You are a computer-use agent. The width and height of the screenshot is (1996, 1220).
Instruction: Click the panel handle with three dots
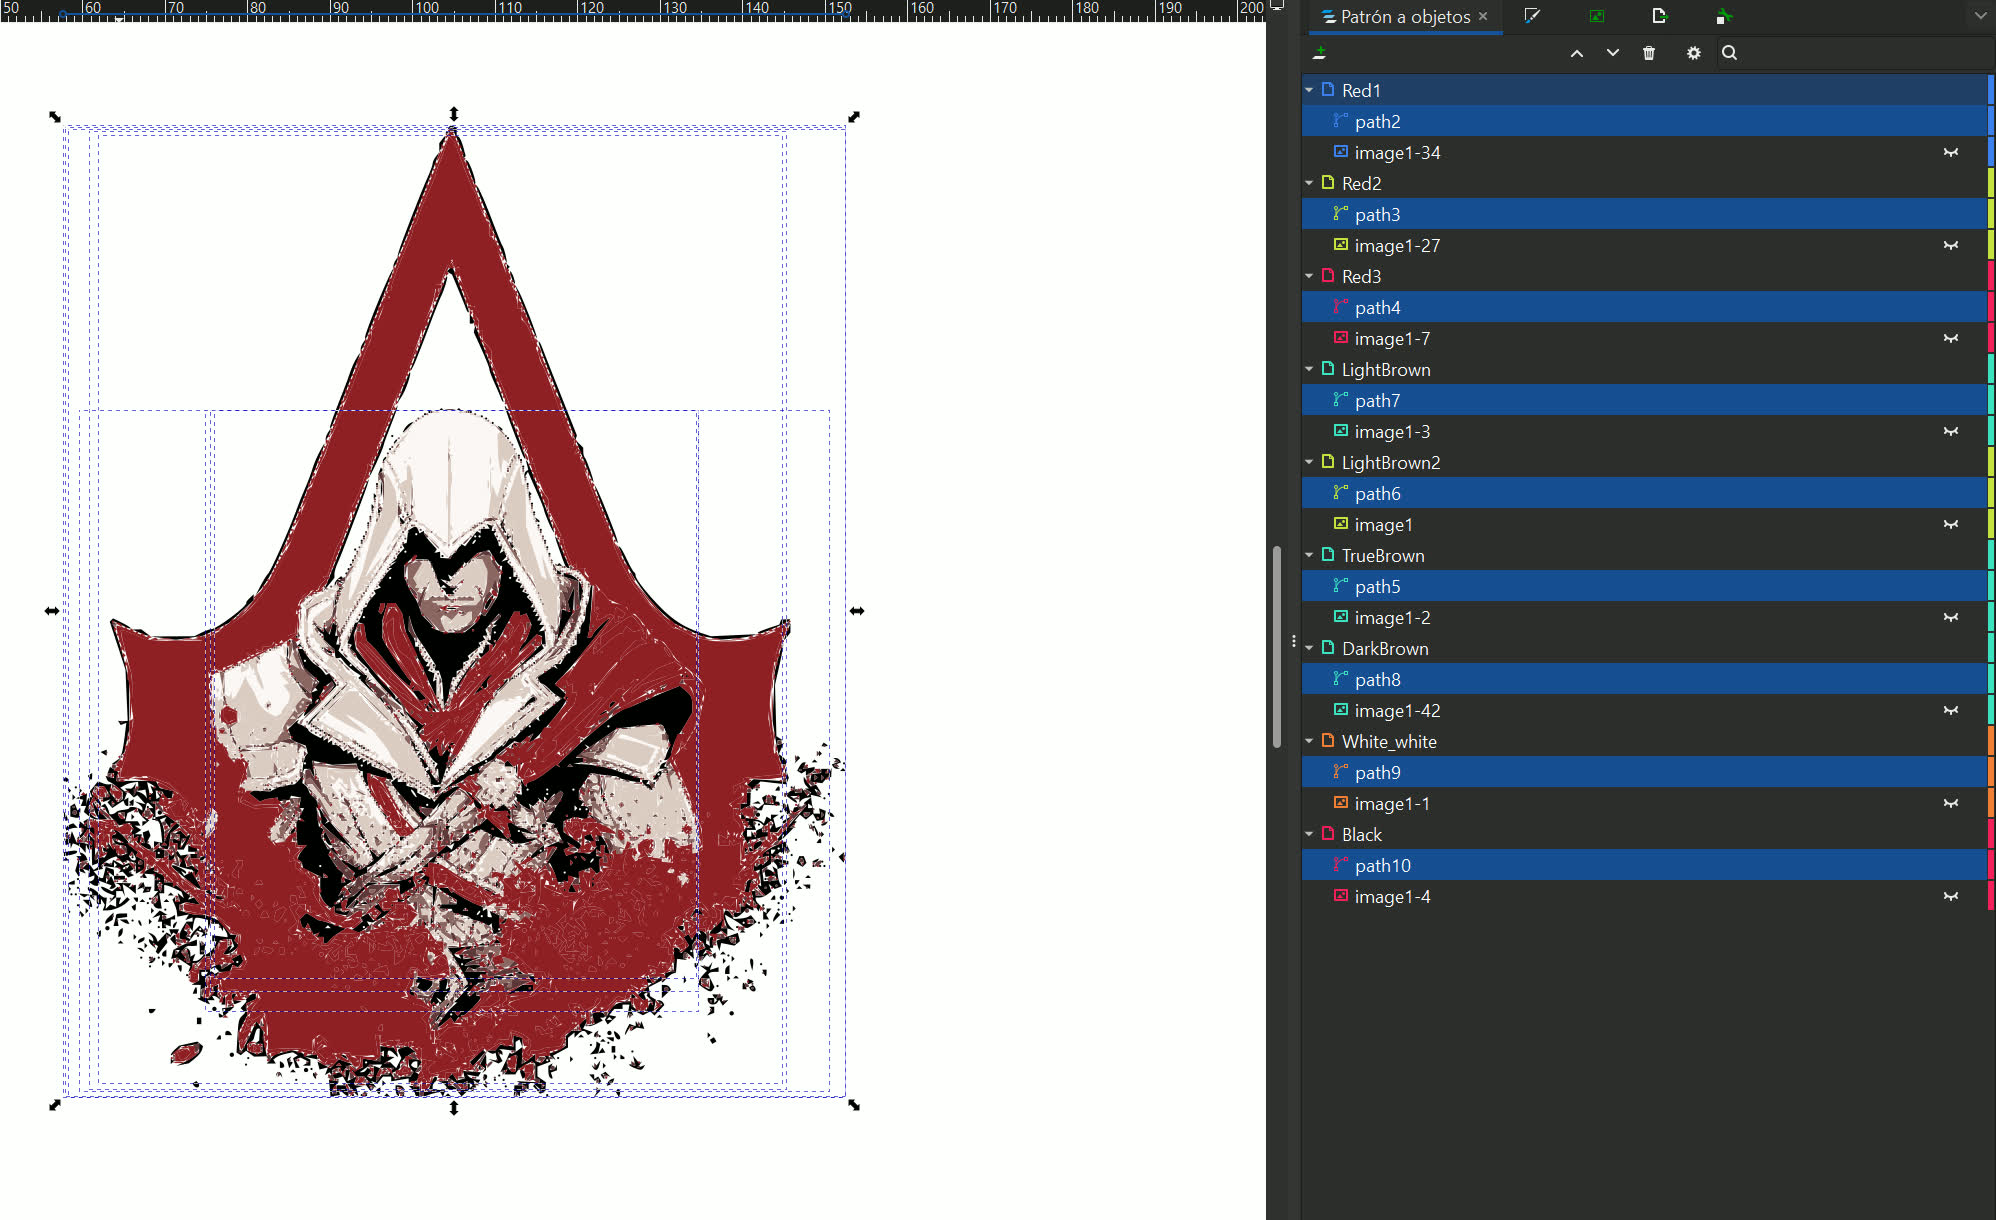click(1293, 641)
